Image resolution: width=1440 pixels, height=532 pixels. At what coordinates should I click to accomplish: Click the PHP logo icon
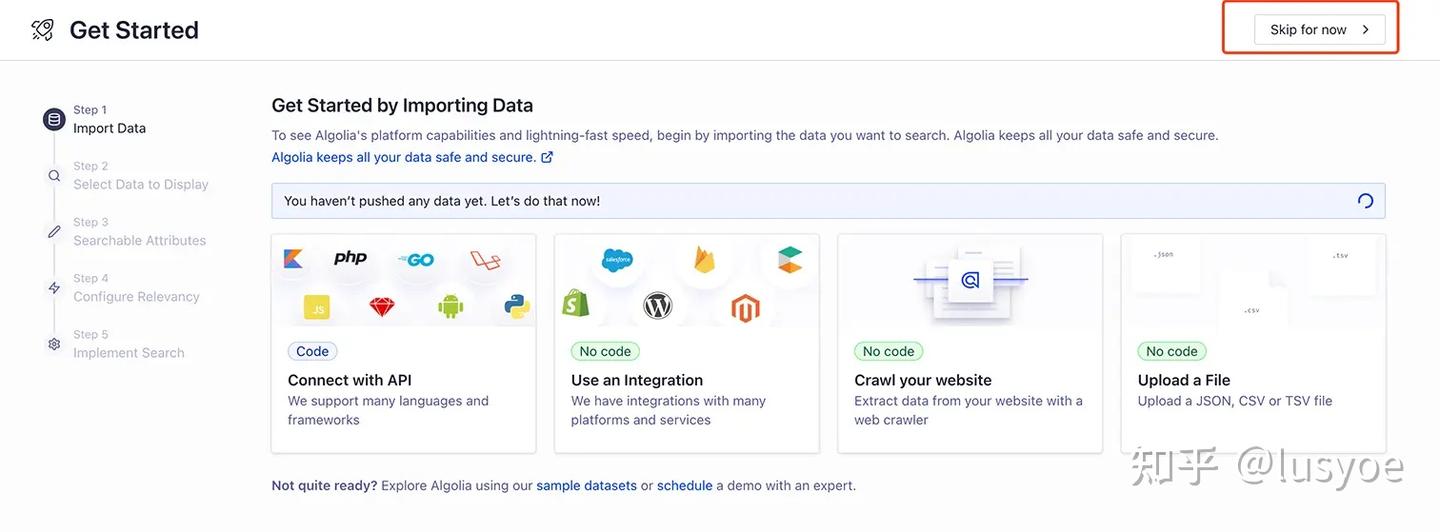pyautogui.click(x=350, y=258)
